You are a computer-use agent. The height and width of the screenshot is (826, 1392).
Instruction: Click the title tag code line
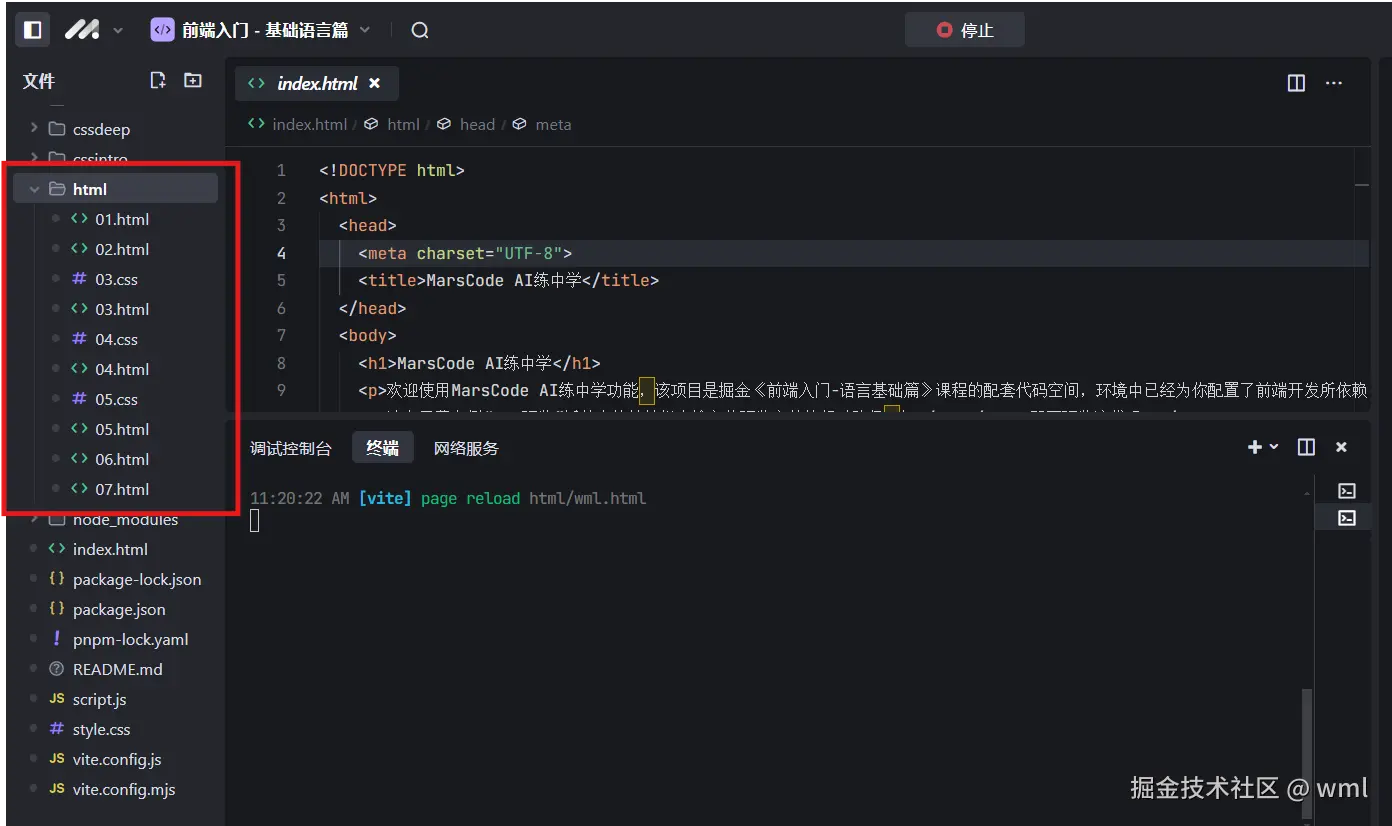(x=509, y=281)
